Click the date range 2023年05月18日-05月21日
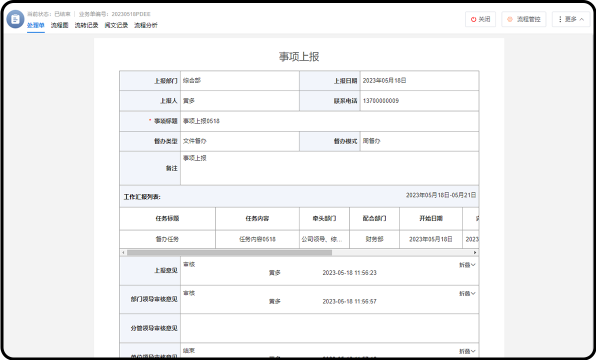Screen dimensions: 596x360 tap(441, 195)
